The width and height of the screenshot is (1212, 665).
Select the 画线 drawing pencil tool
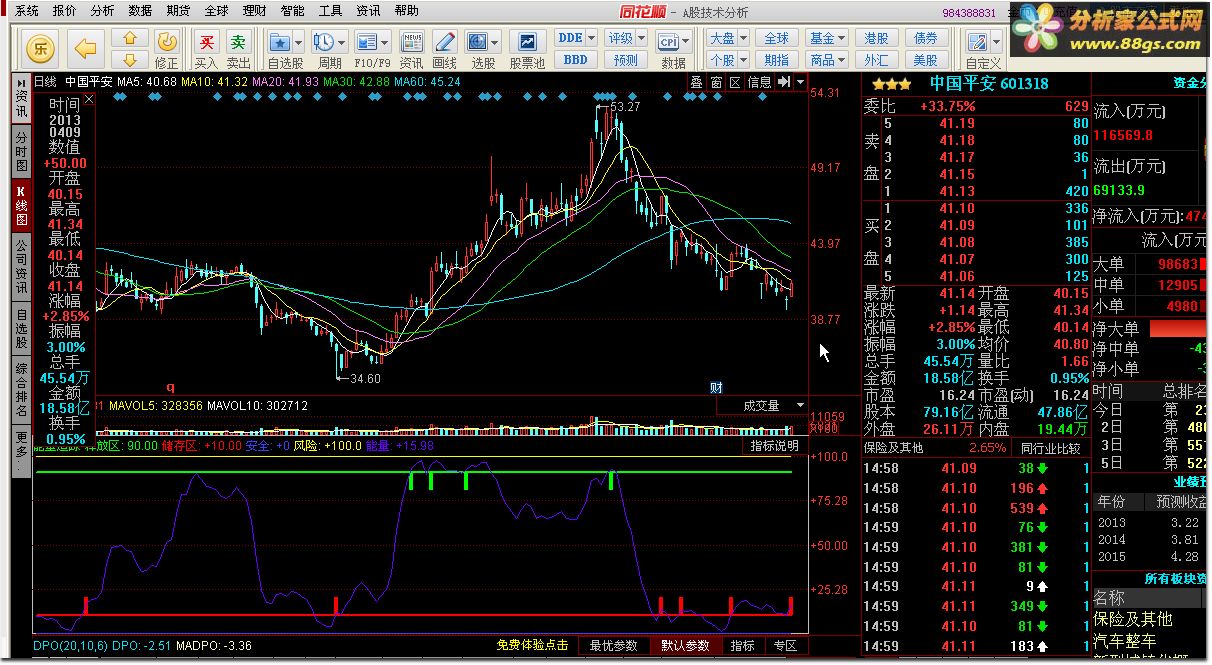click(x=445, y=42)
